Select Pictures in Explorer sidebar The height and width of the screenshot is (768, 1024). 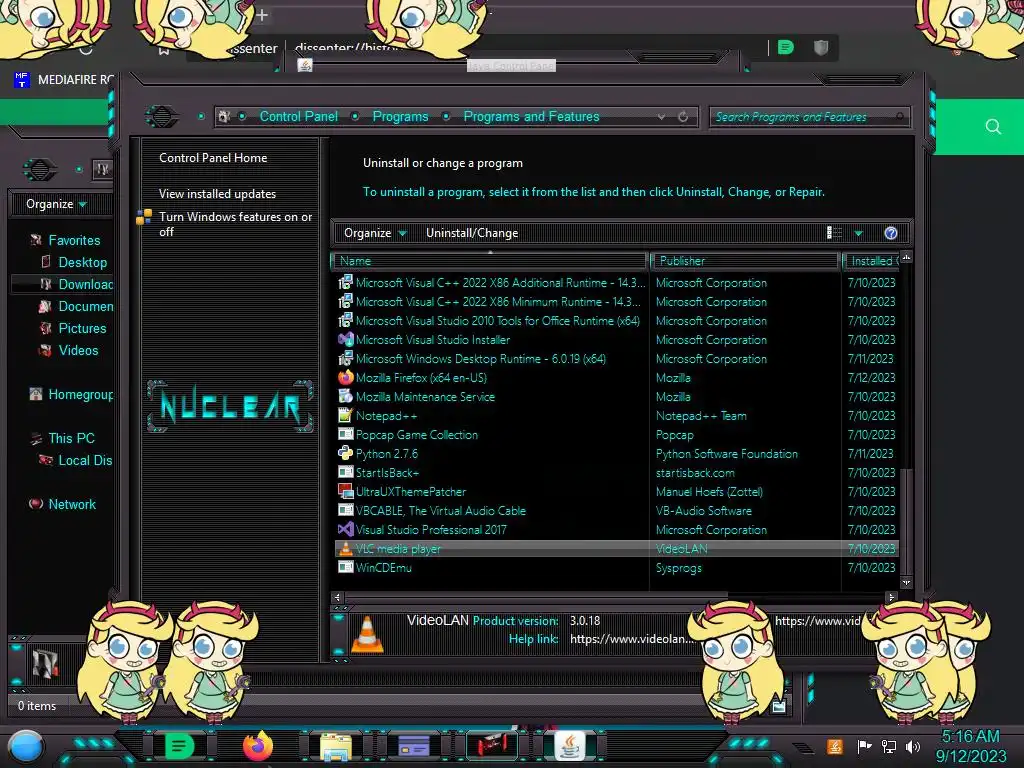click(82, 328)
